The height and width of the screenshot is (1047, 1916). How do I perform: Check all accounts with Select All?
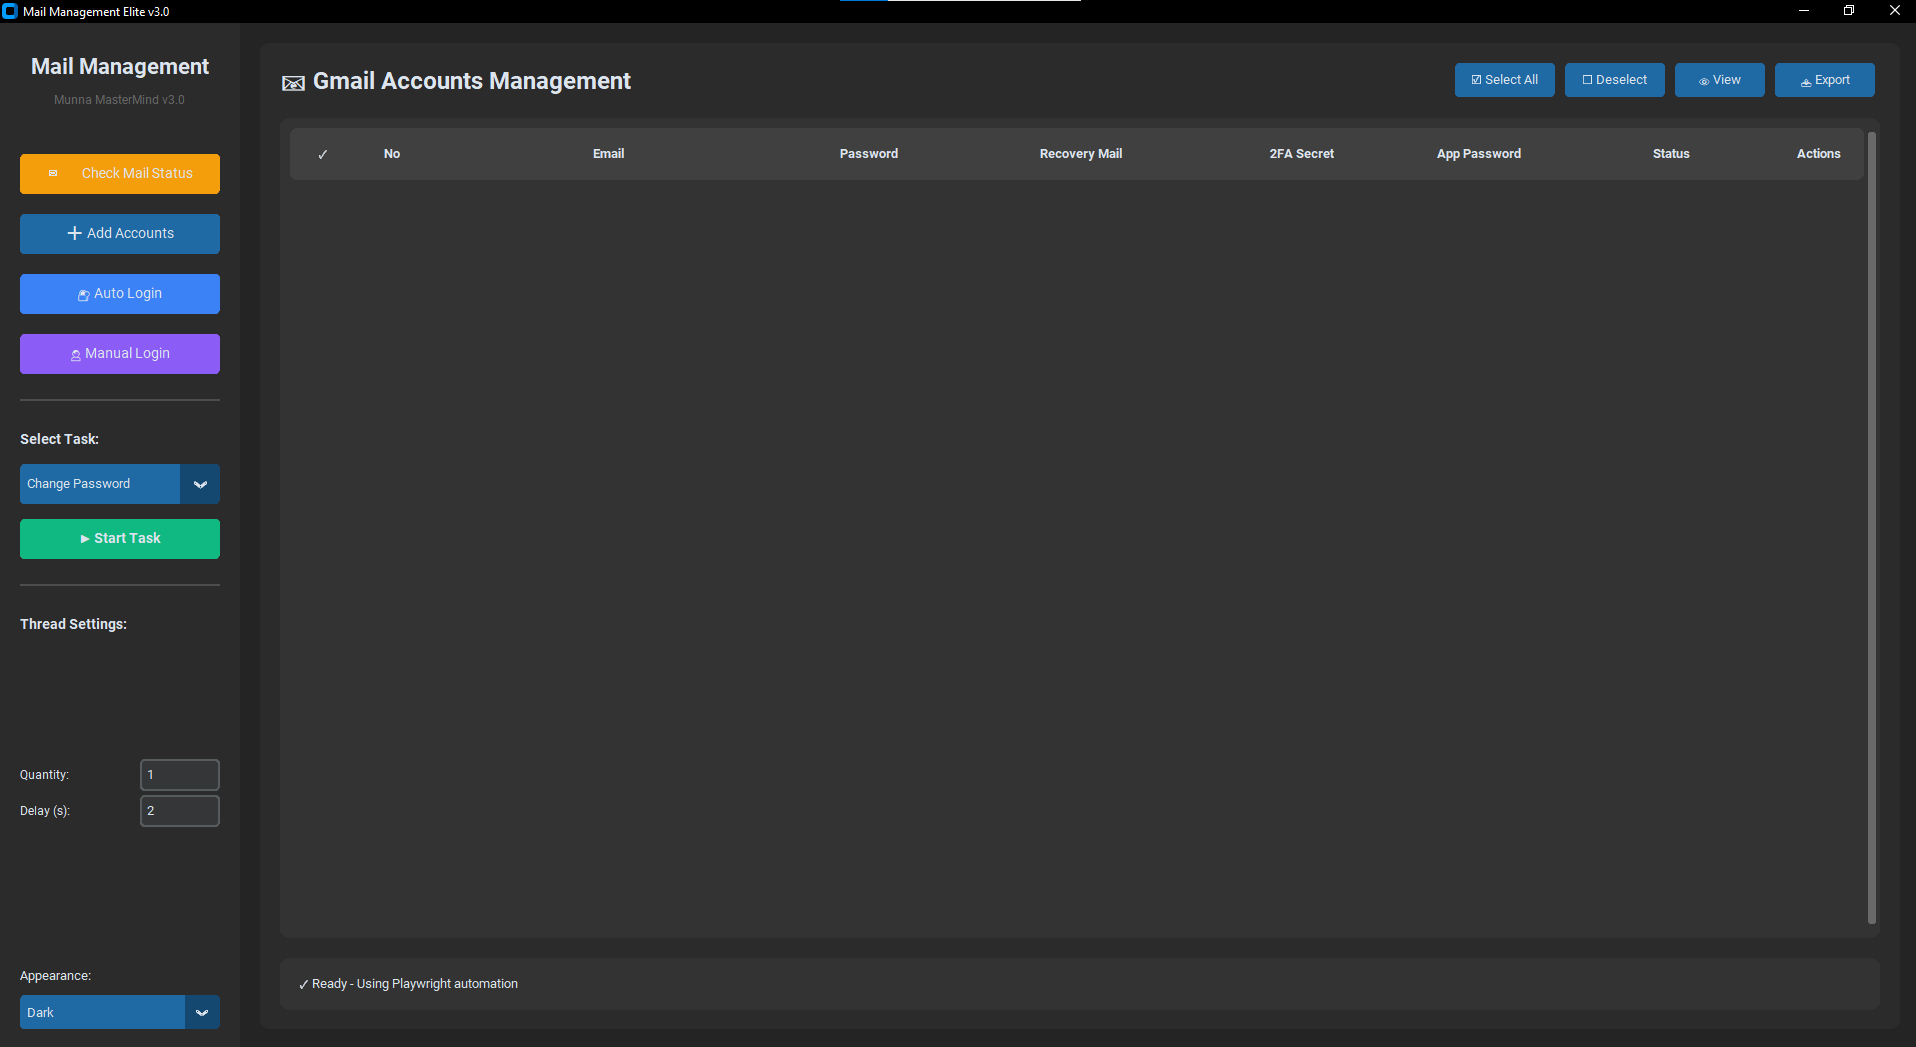(x=1505, y=80)
